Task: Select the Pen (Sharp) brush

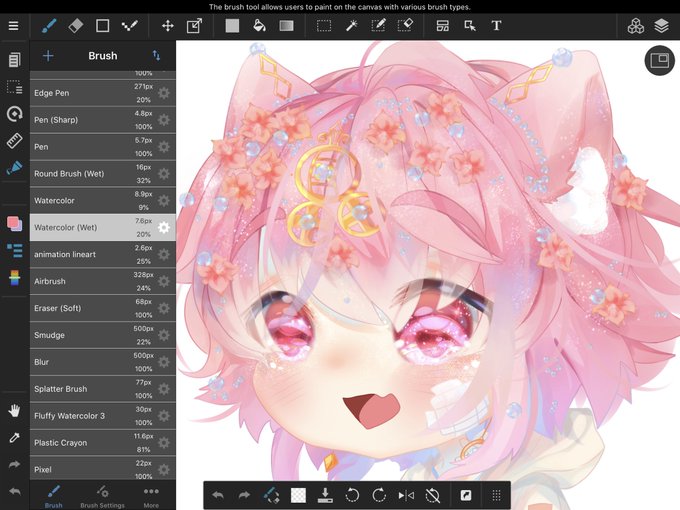Action: click(103, 120)
